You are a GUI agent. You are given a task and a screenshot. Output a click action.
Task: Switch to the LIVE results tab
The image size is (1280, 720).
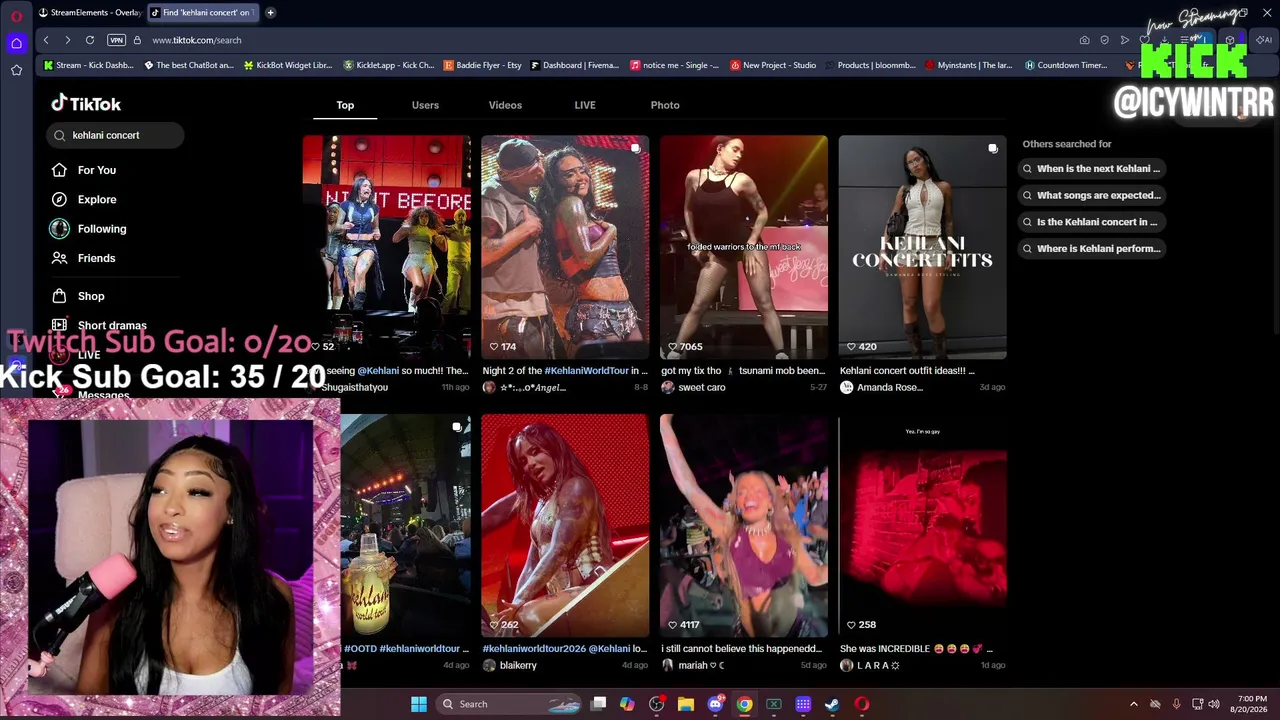(585, 105)
